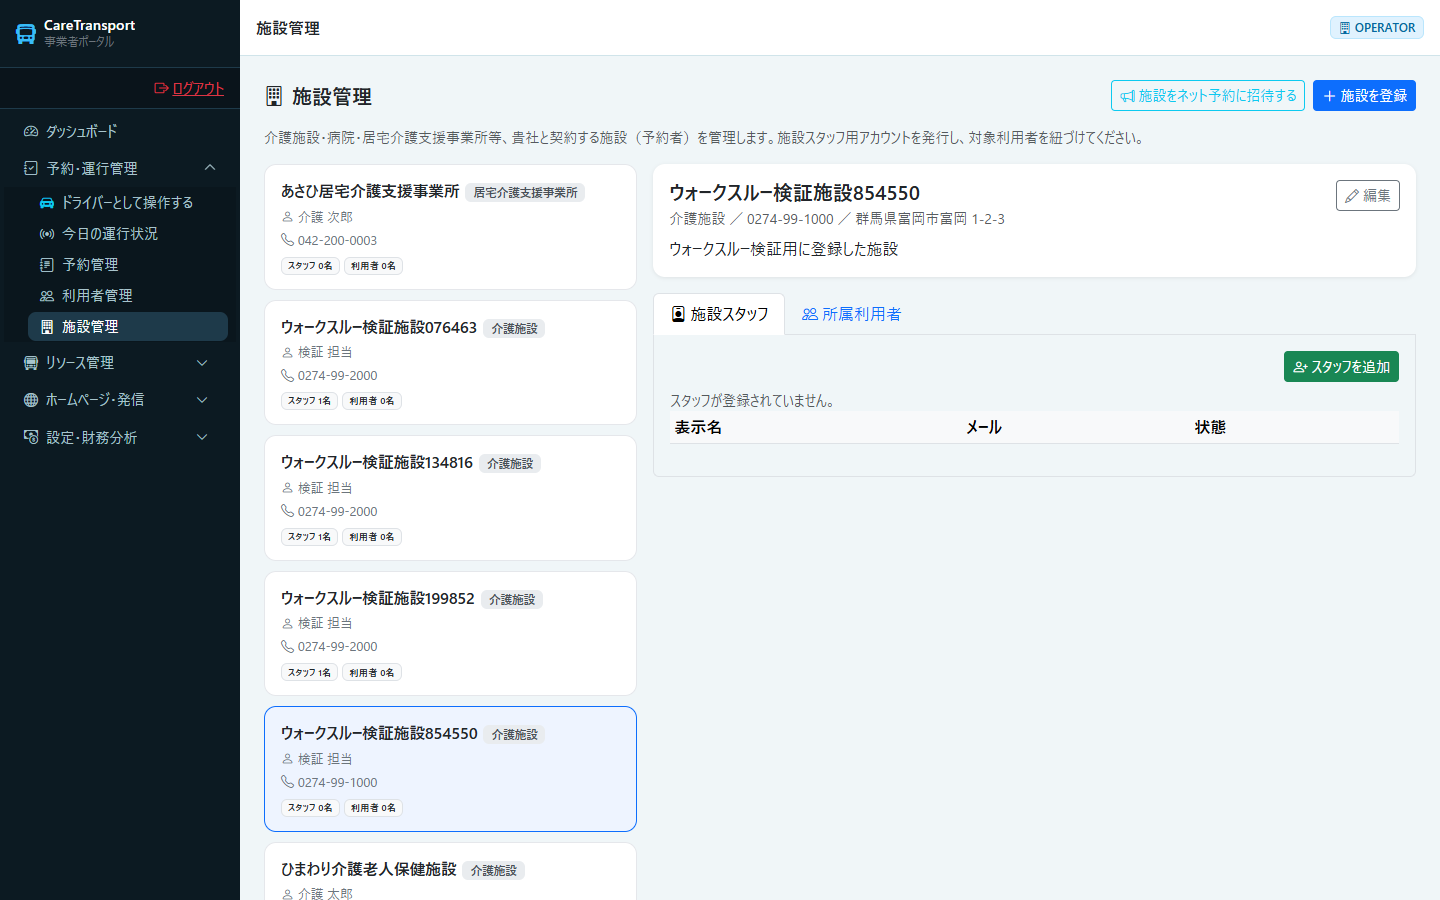Screen dimensions: 1440x900
Task: Switch to the 所属利用者 tab
Action: [851, 314]
